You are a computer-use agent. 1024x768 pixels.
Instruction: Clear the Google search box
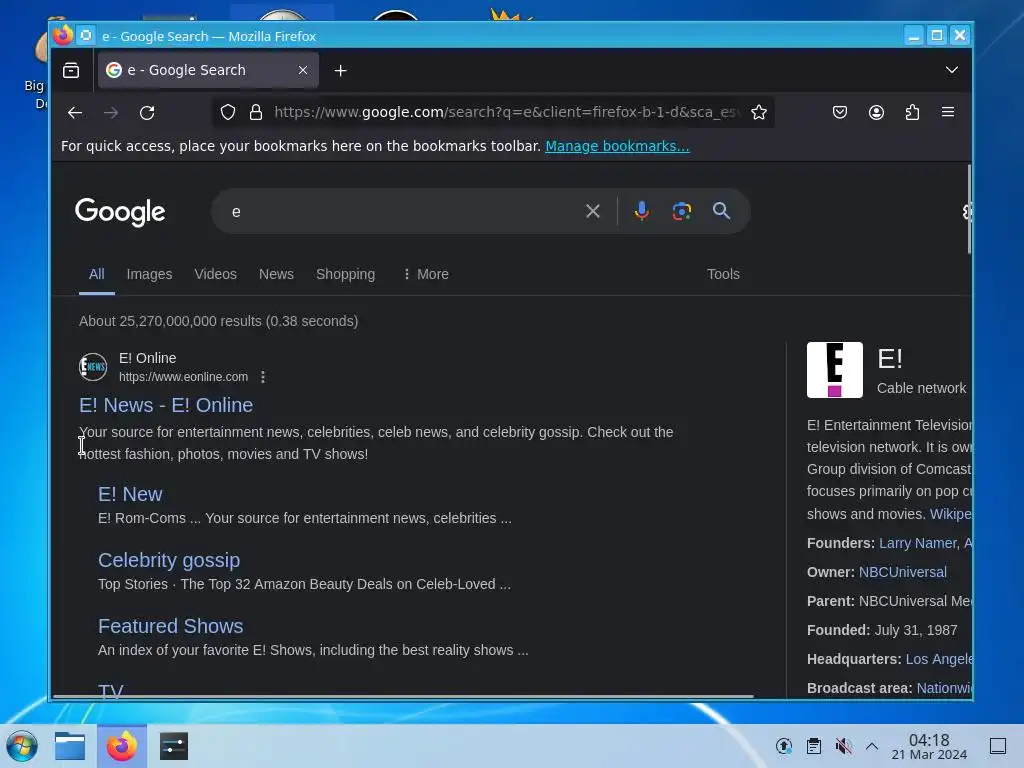click(x=592, y=211)
